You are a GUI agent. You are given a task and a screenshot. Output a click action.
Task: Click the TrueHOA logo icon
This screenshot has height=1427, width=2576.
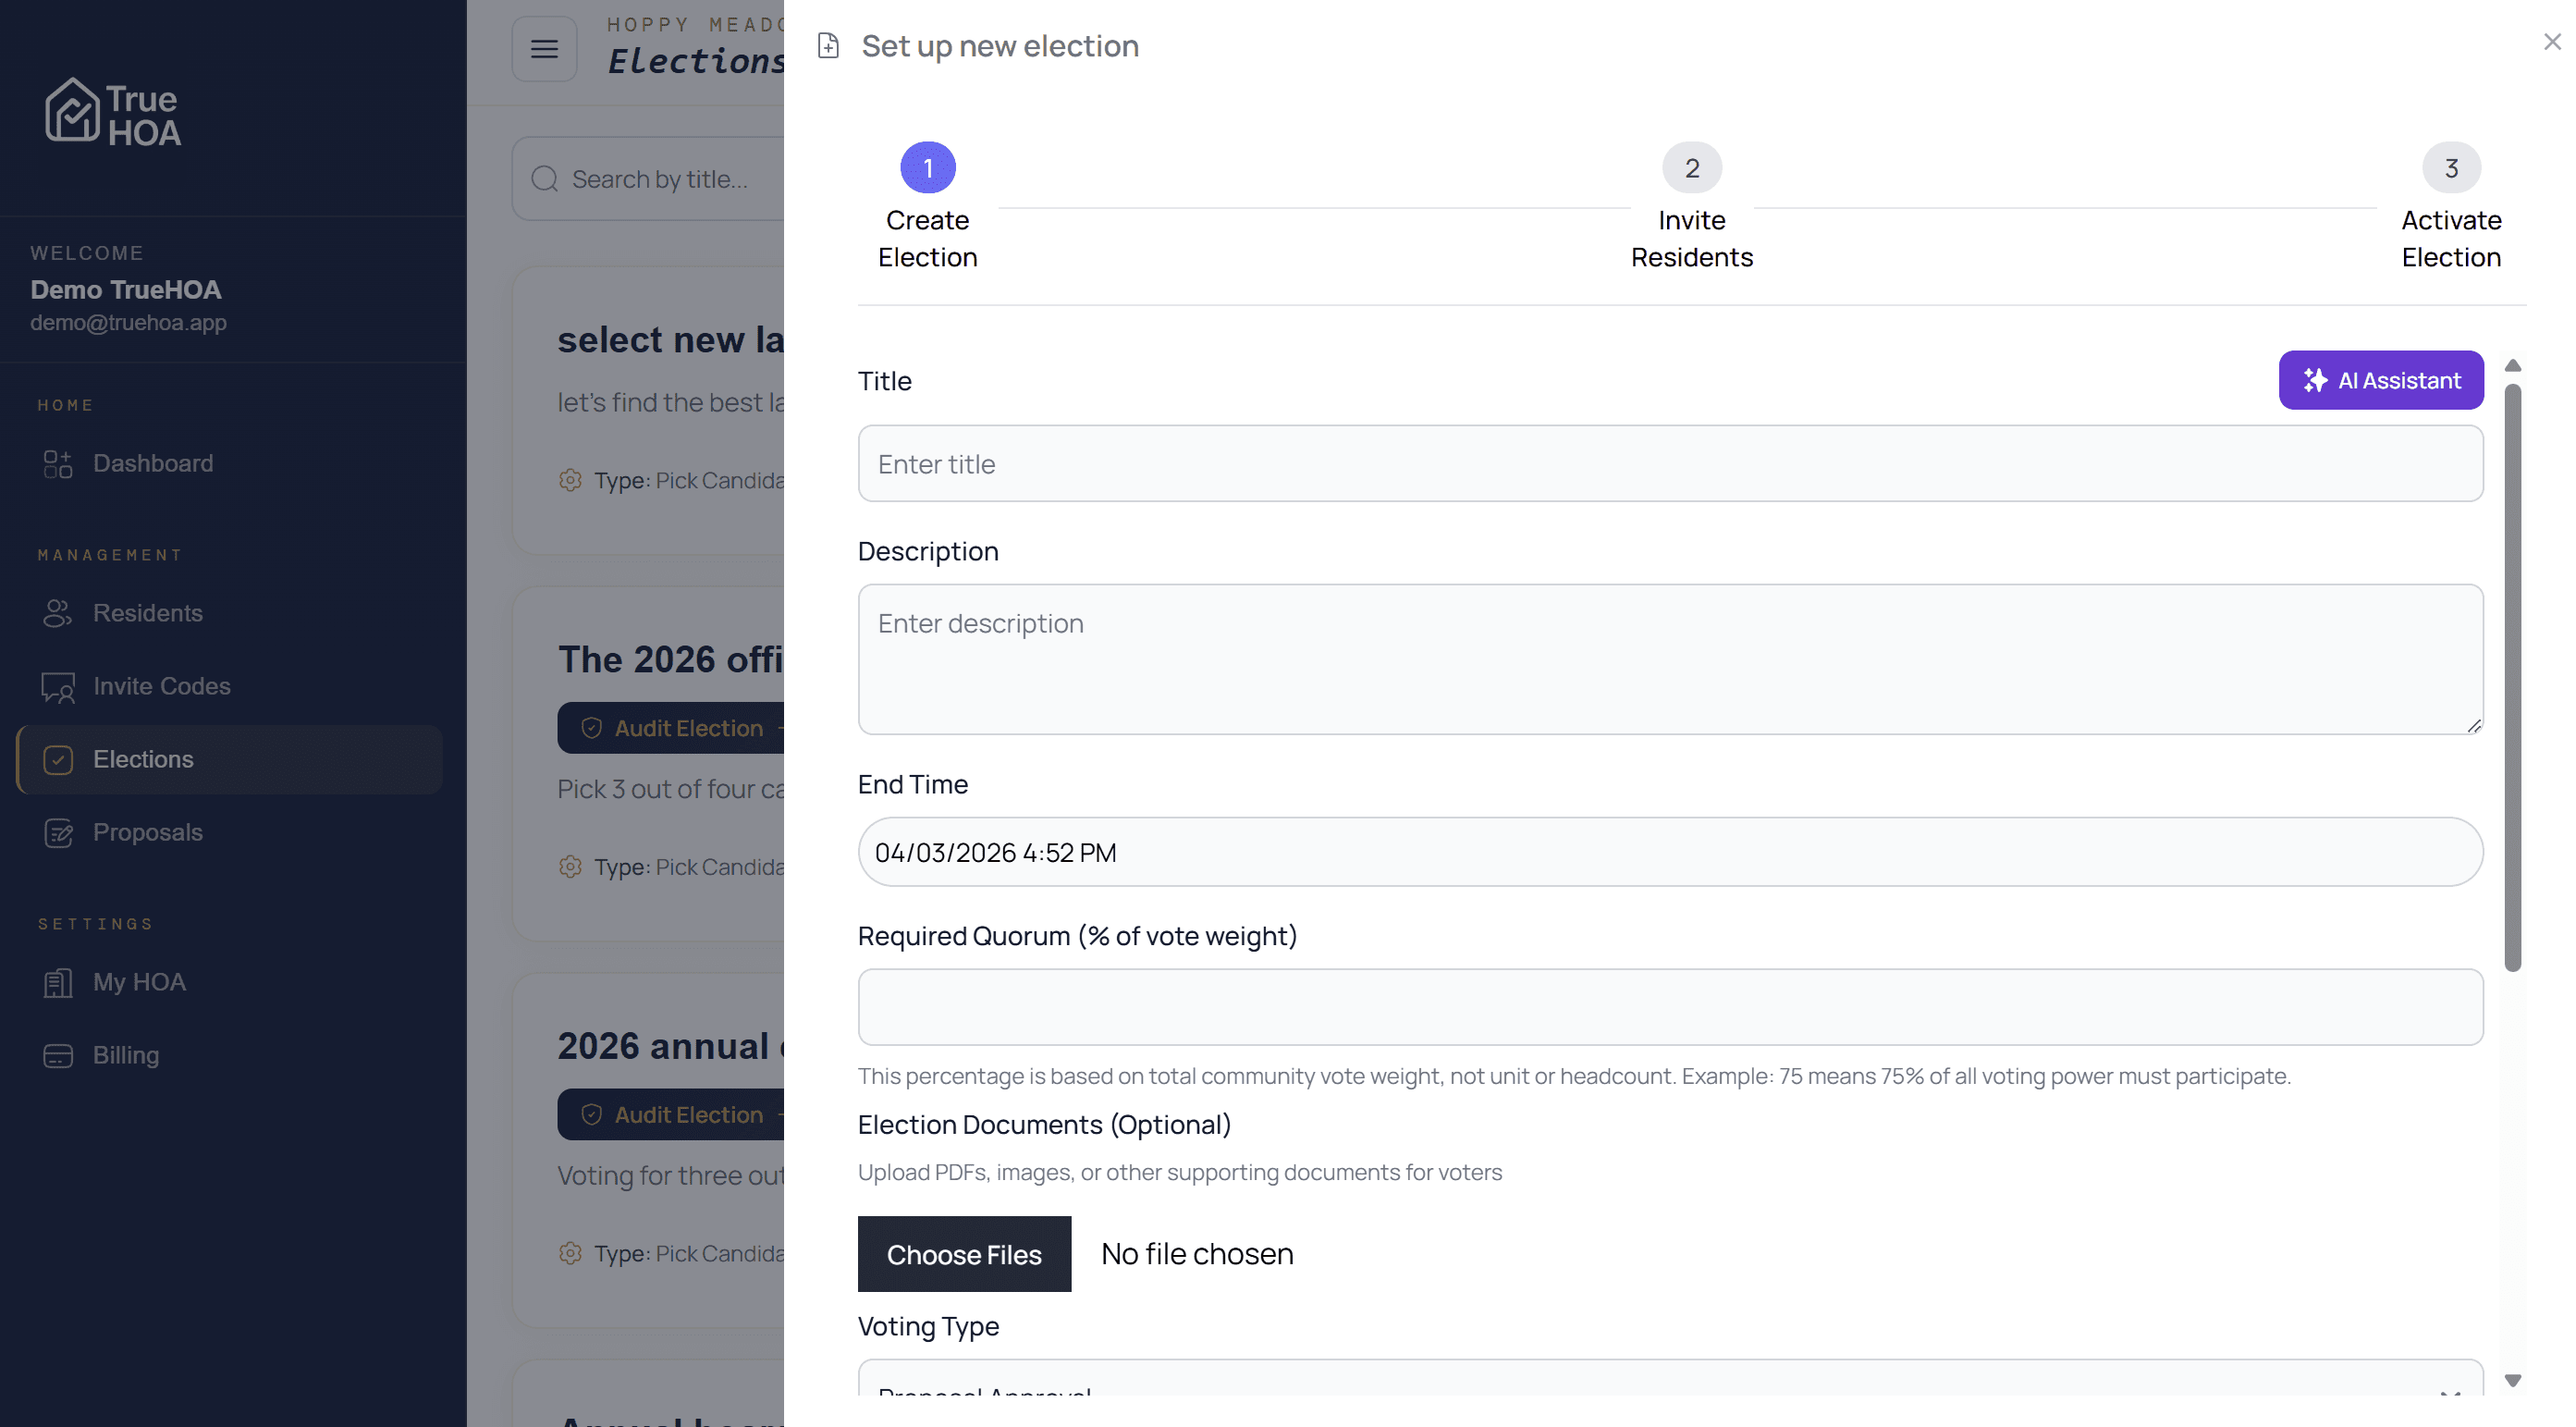click(72, 112)
